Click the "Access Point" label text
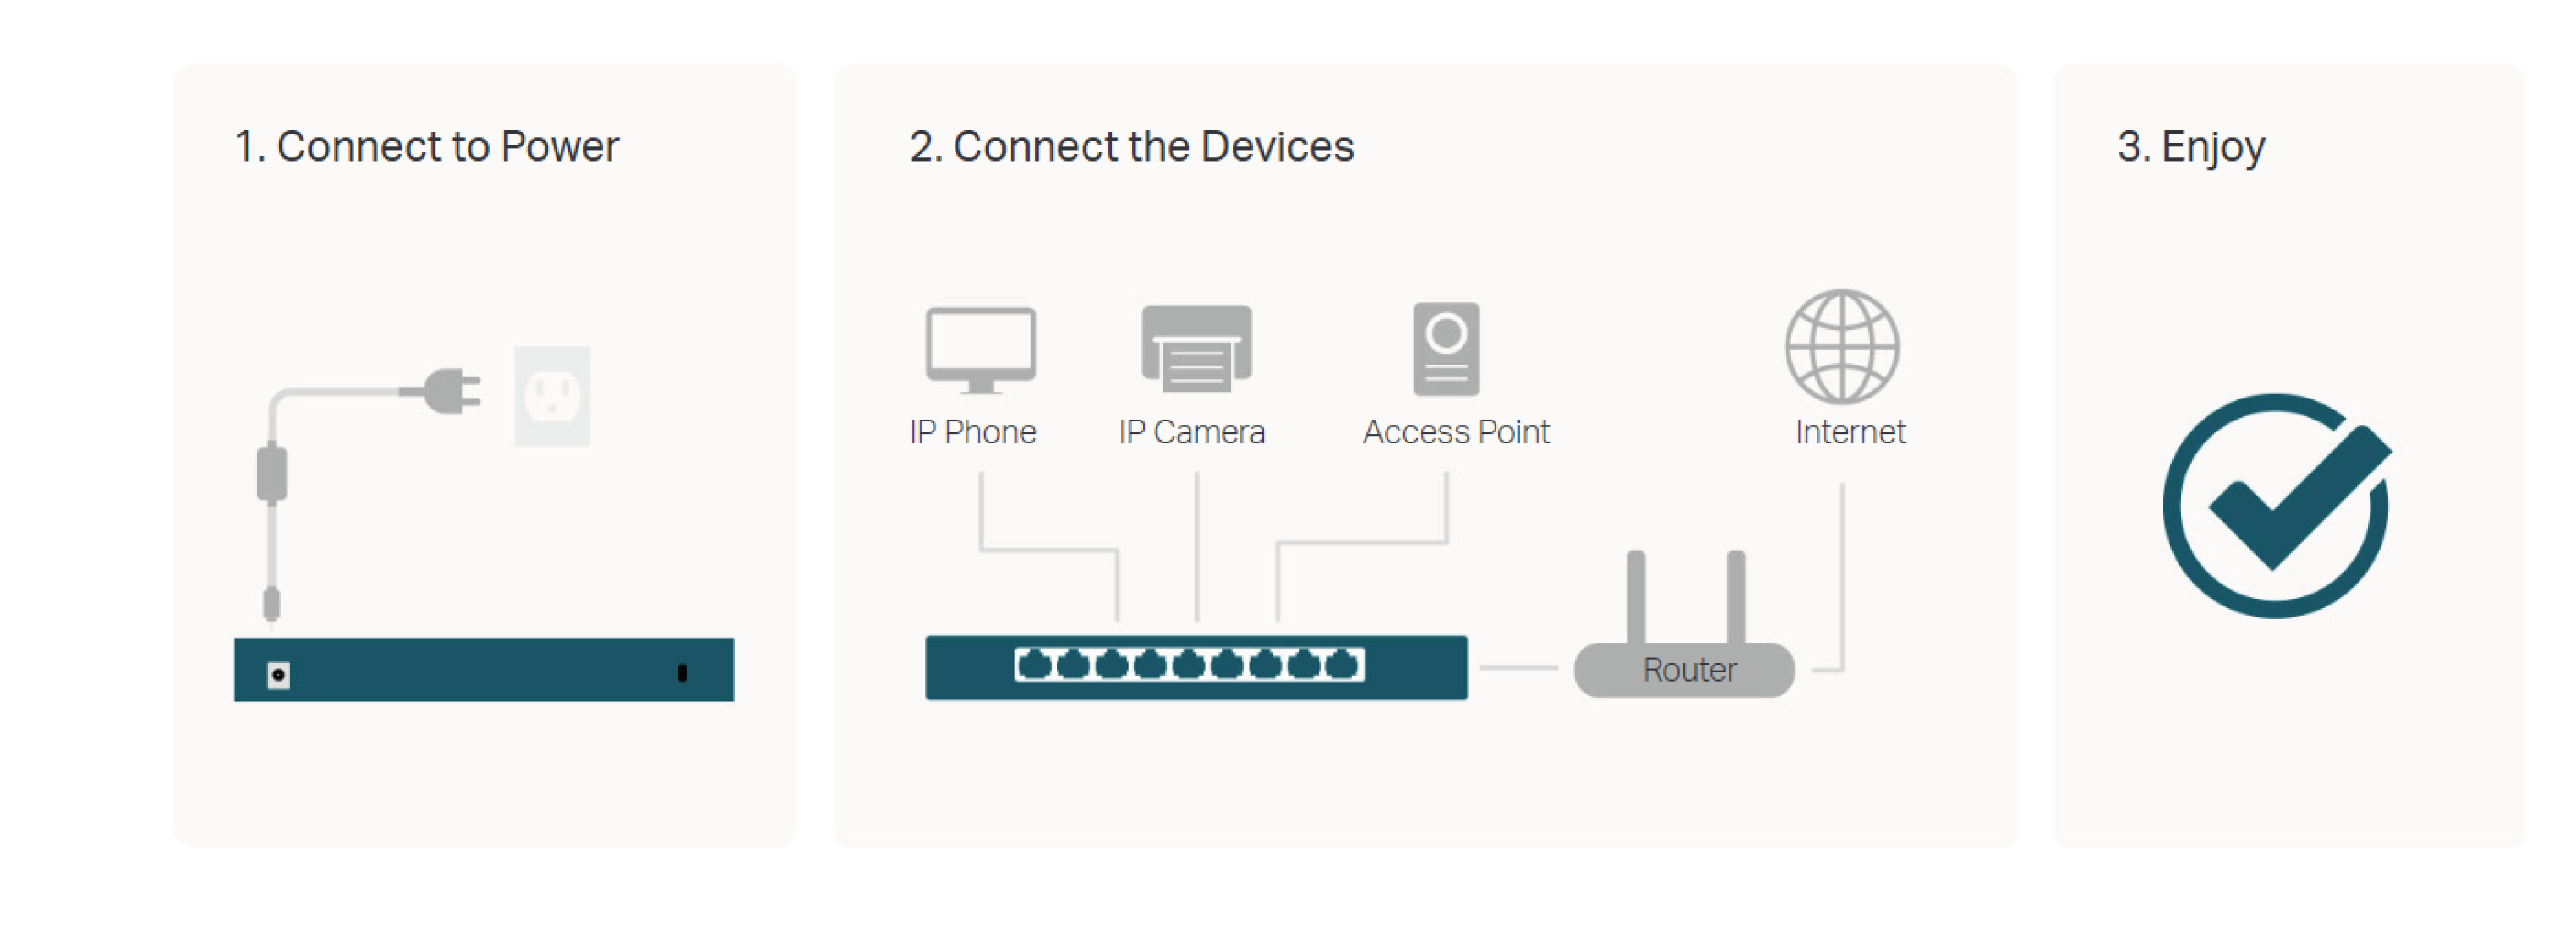 point(1456,432)
